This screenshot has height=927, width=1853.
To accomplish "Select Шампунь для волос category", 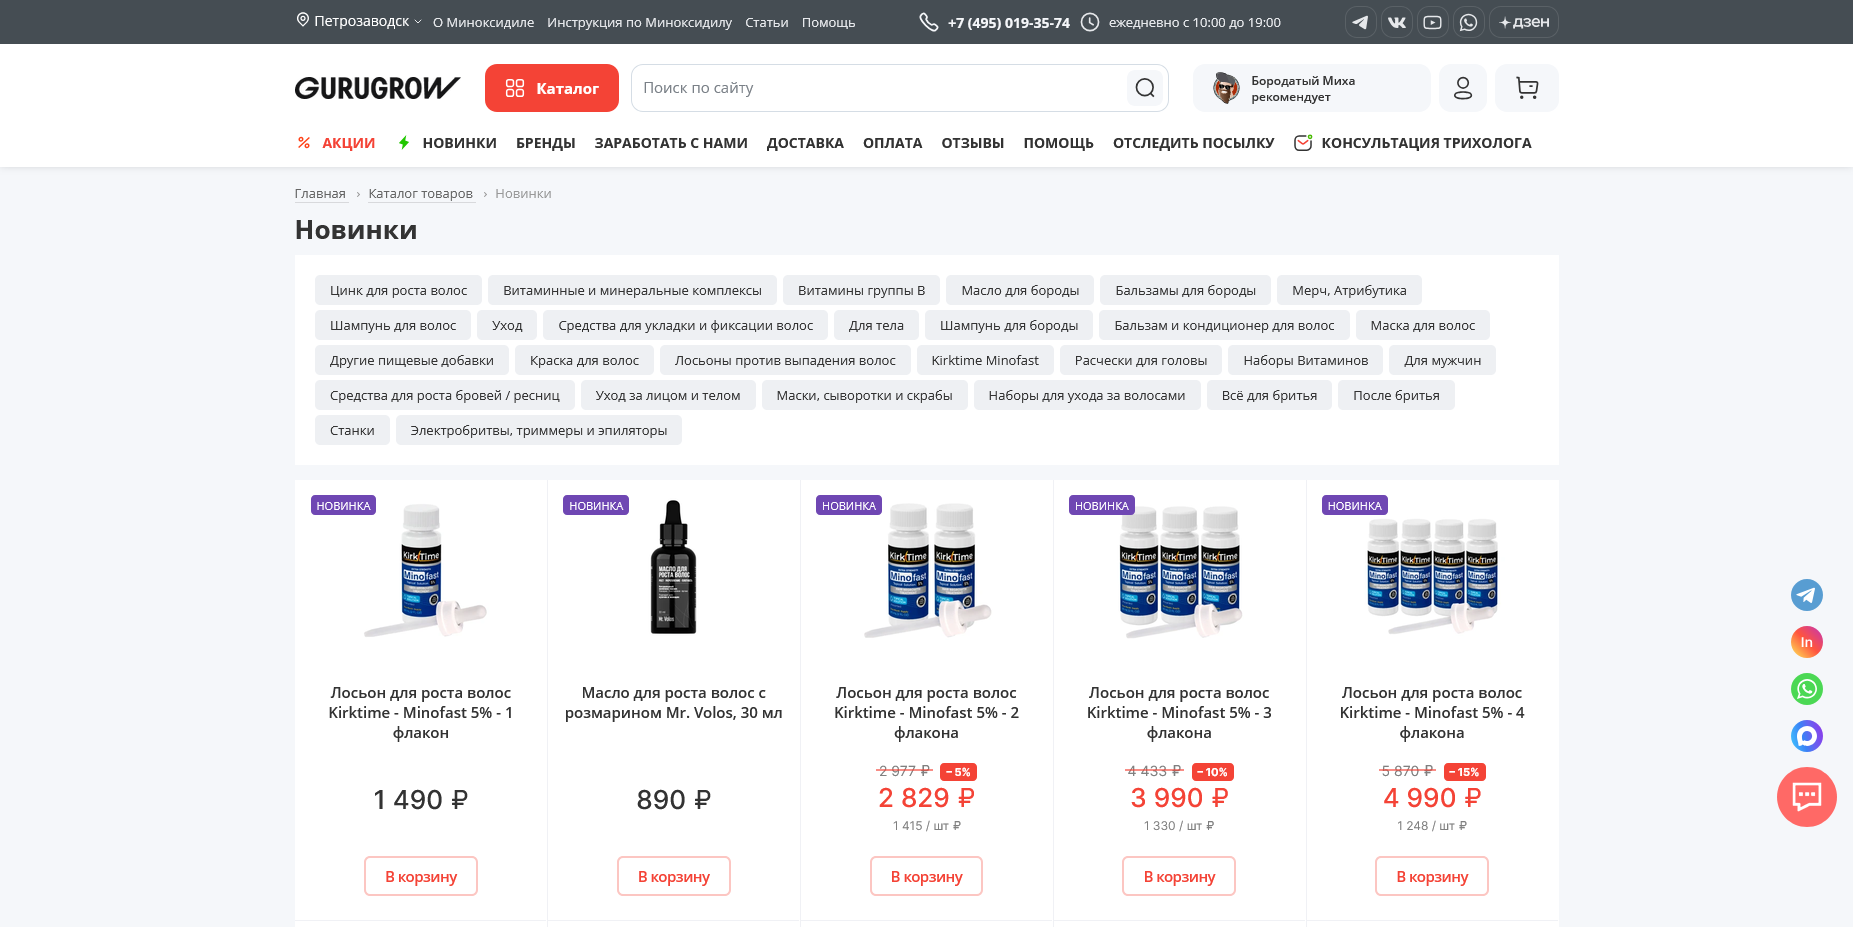I will (x=393, y=325).
